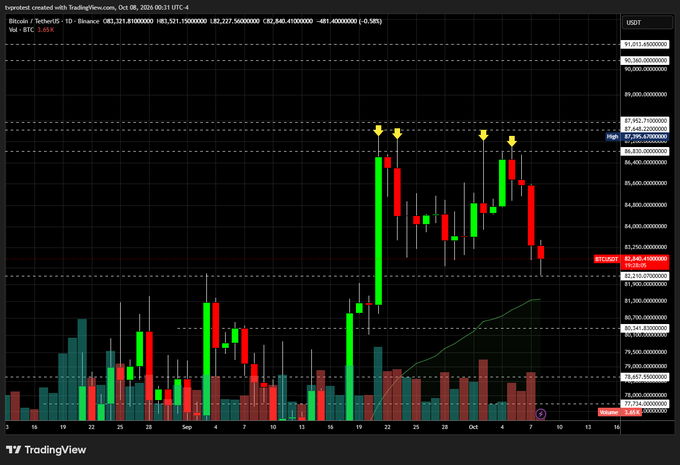Click the 77,734.00000000 horizontal line label

(x=645, y=404)
